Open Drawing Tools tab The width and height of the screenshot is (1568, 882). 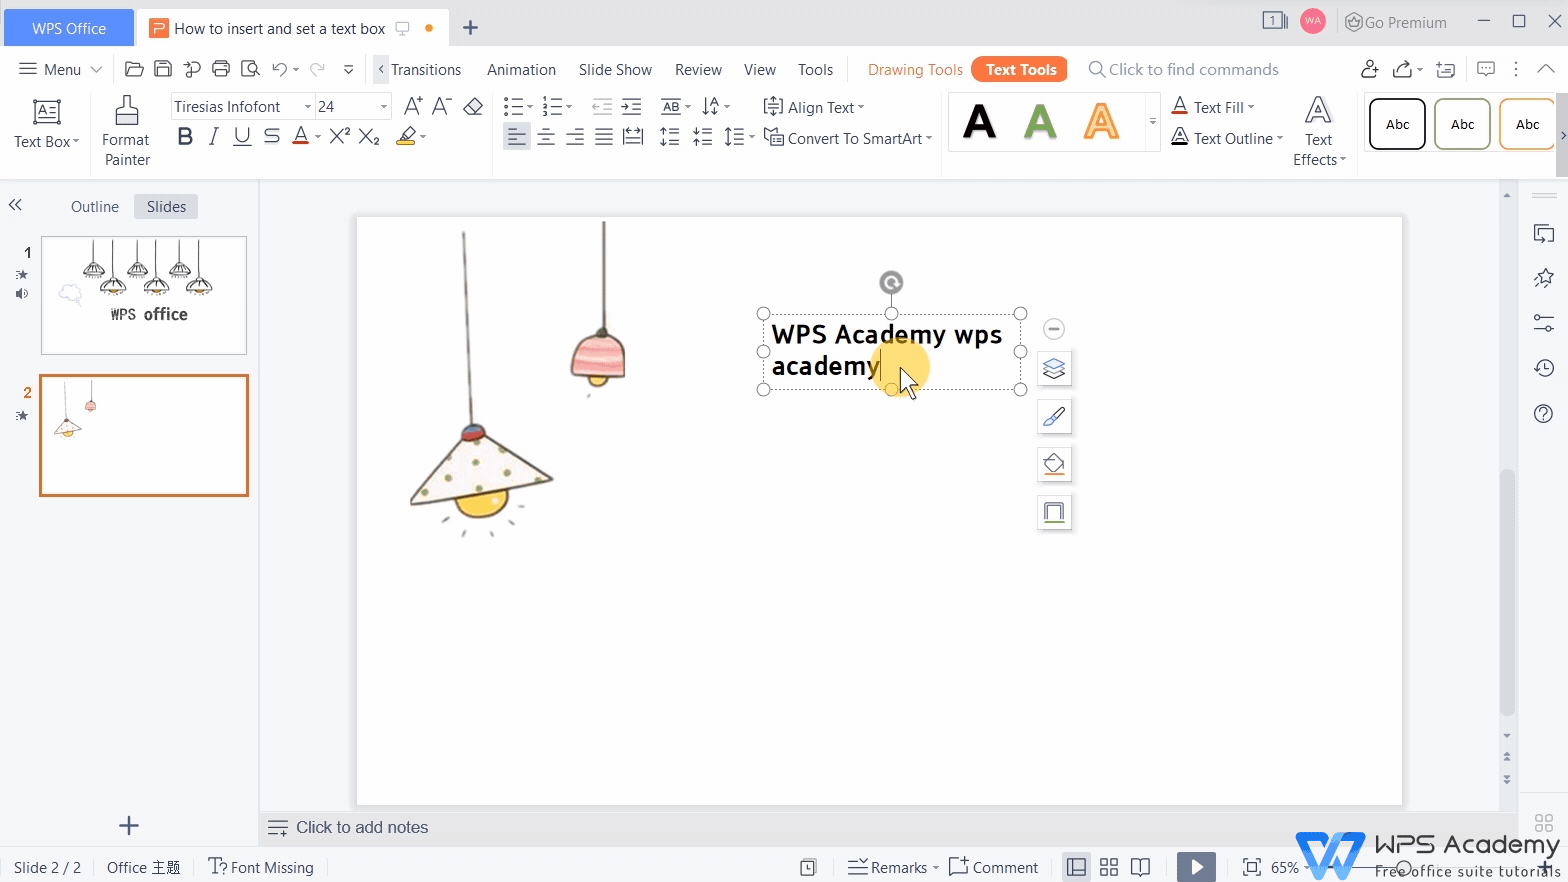pos(915,69)
